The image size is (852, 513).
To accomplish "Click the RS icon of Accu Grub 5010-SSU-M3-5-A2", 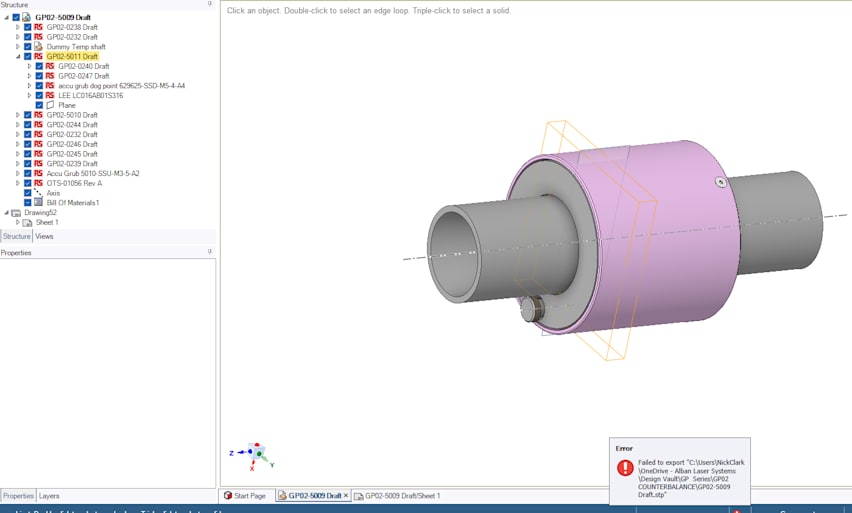I will [38, 173].
